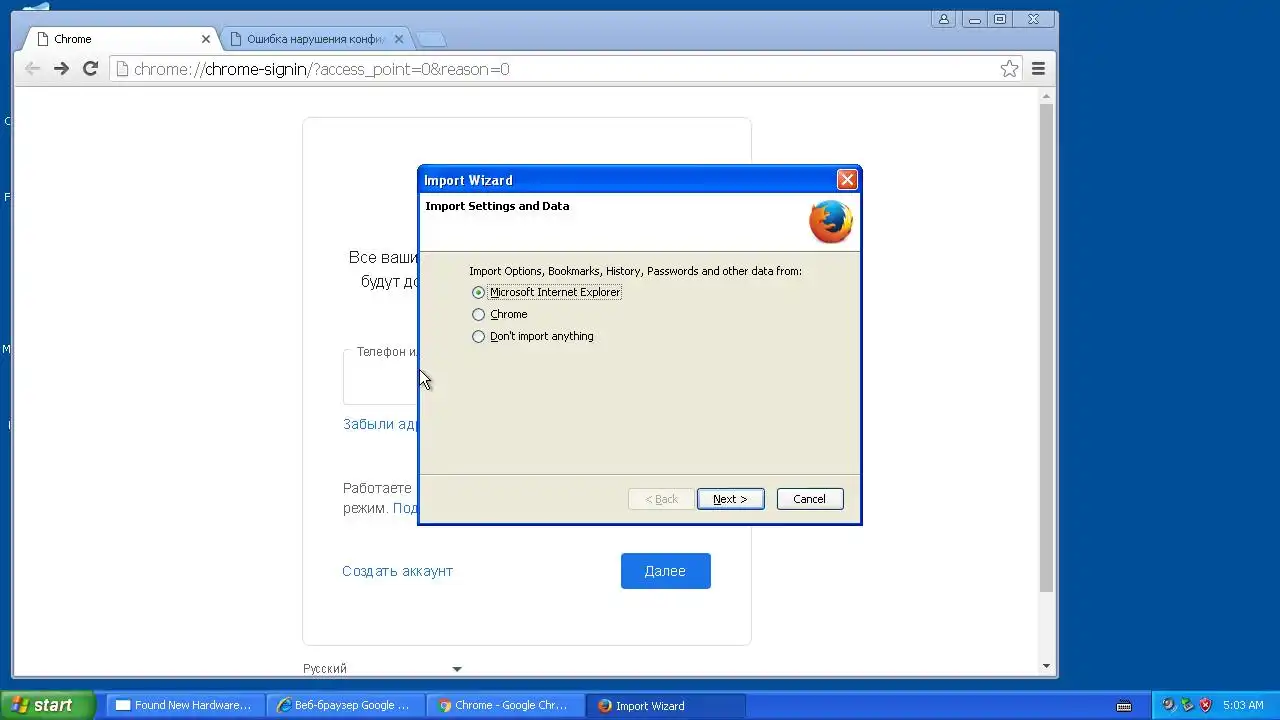Close the Chrome tab titled Chrome
This screenshot has height=720, width=1280.
206,39
